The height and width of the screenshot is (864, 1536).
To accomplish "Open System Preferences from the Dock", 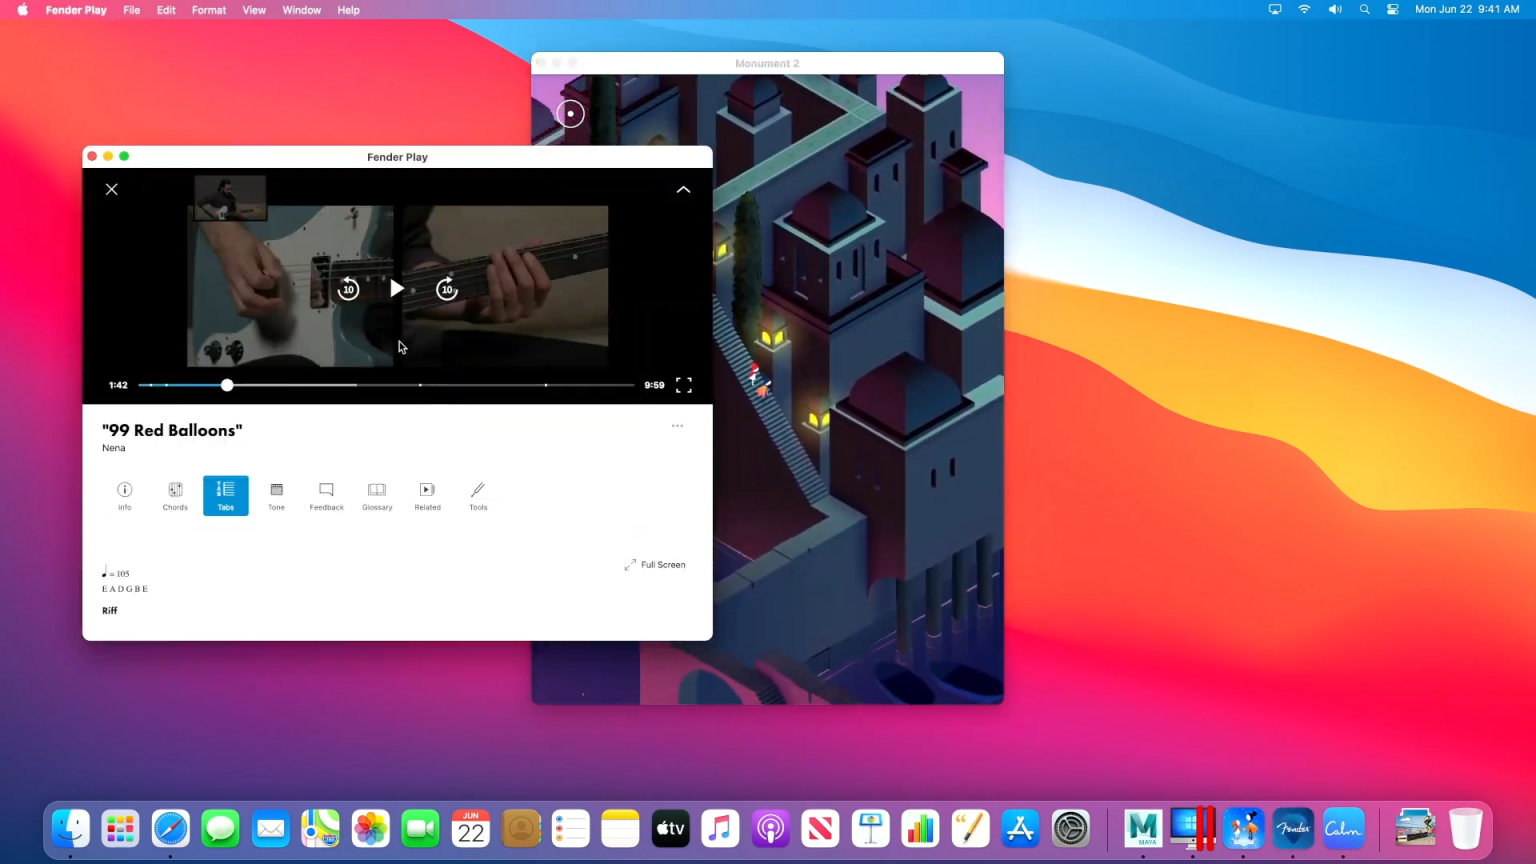I will (x=1070, y=828).
